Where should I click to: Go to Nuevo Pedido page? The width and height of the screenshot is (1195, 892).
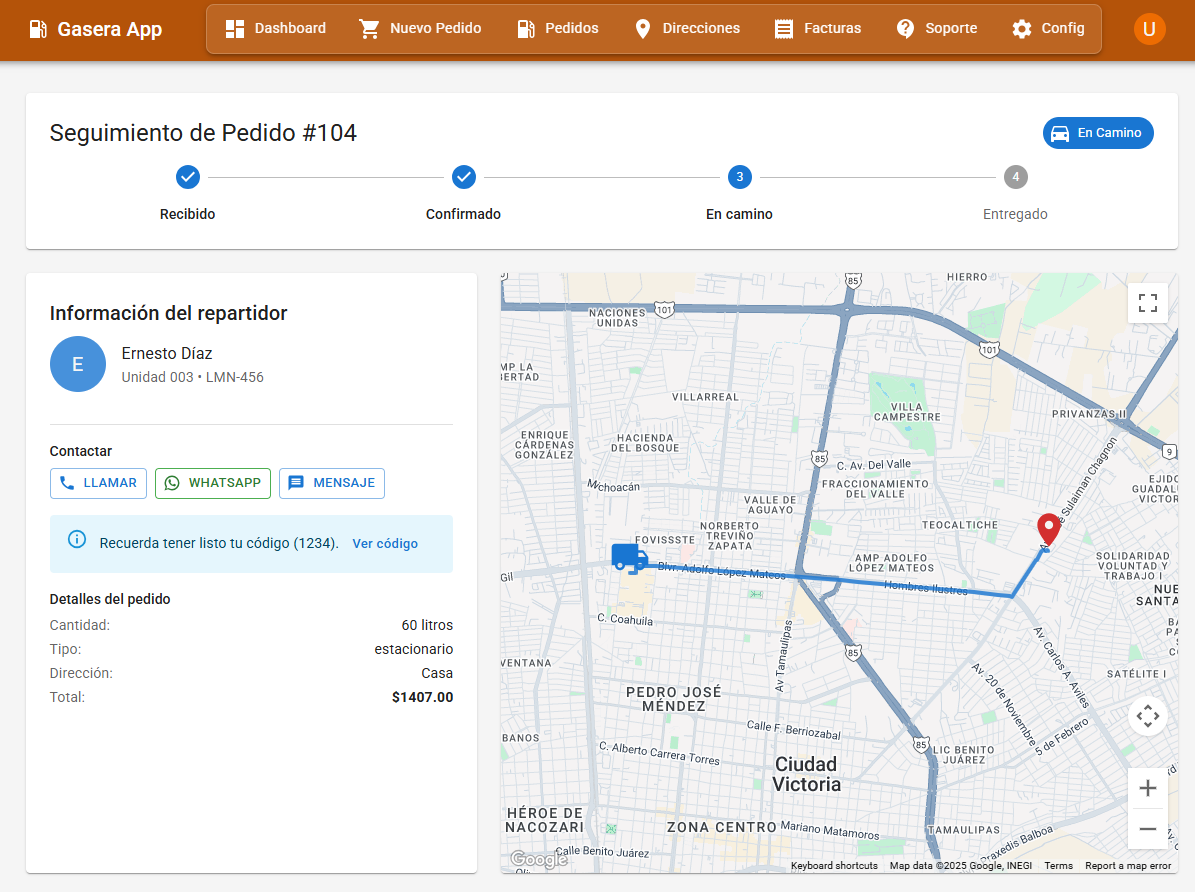(x=421, y=29)
